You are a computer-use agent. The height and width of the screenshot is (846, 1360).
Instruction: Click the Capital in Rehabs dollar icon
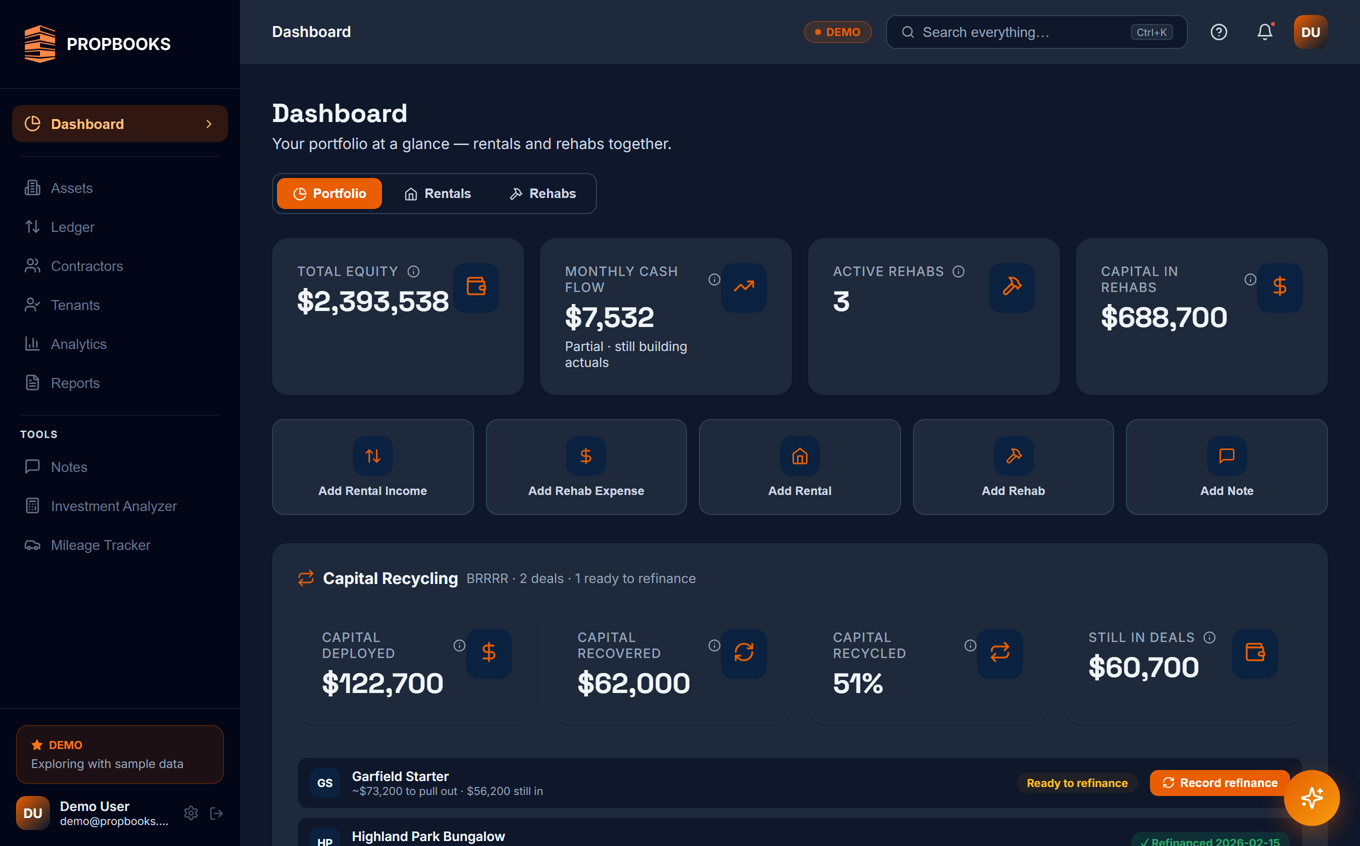1280,287
